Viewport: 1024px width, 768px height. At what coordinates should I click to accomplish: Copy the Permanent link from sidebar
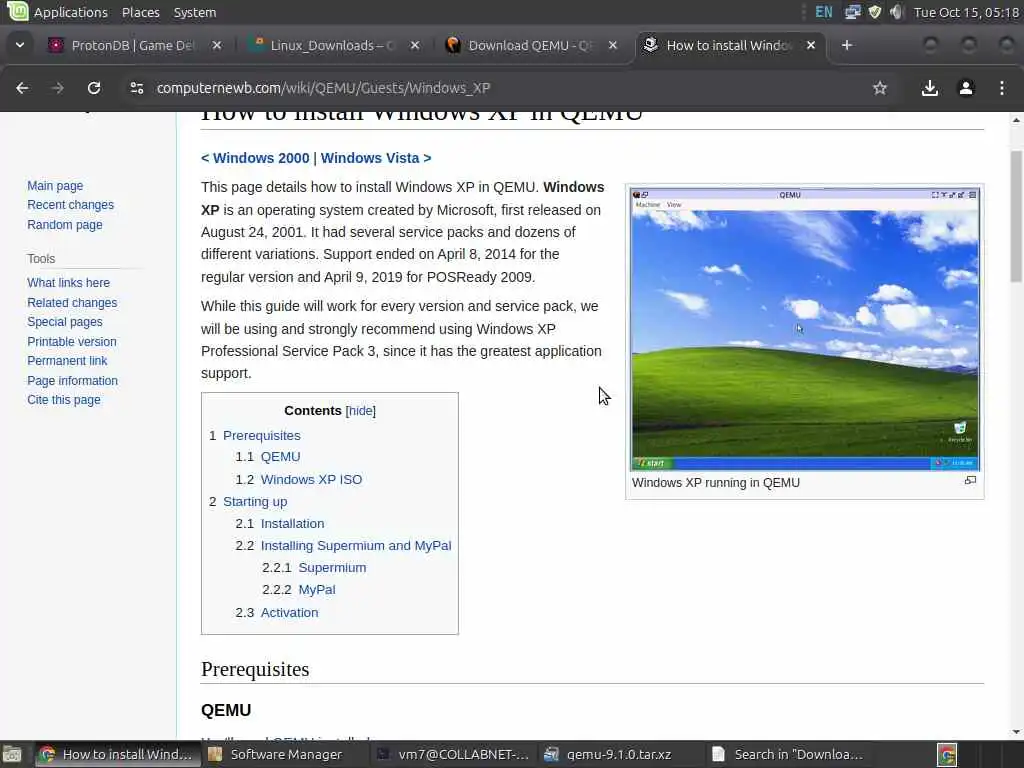point(67,360)
